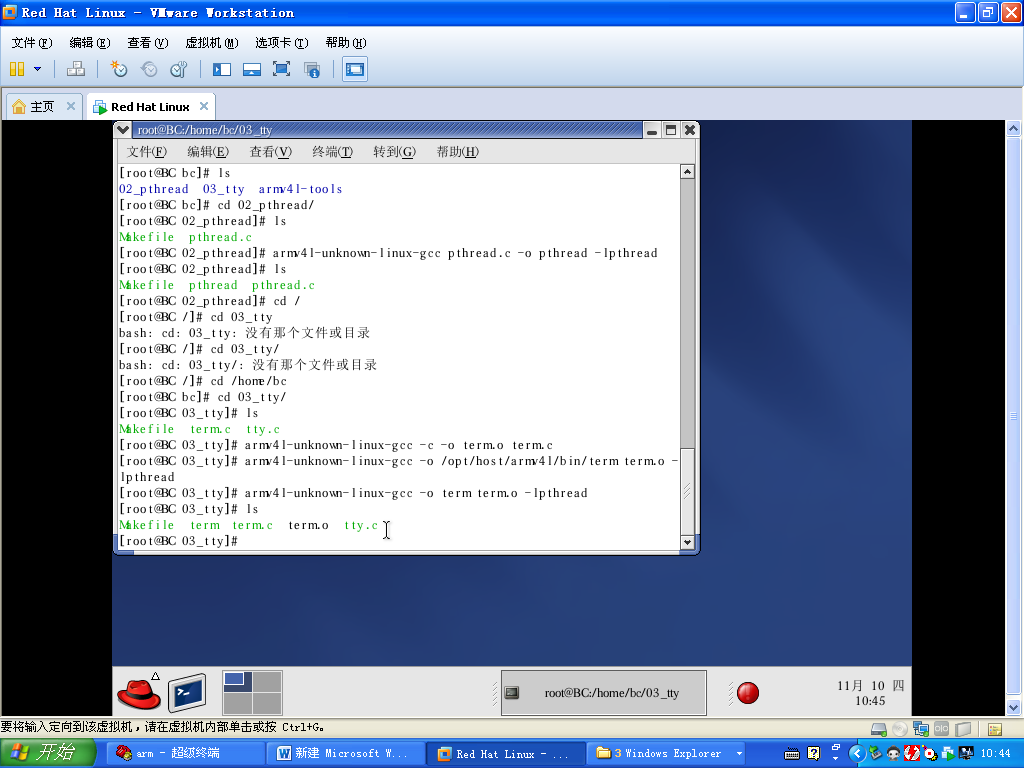
Task: Close the 主页 tab
Action: [x=71, y=106]
